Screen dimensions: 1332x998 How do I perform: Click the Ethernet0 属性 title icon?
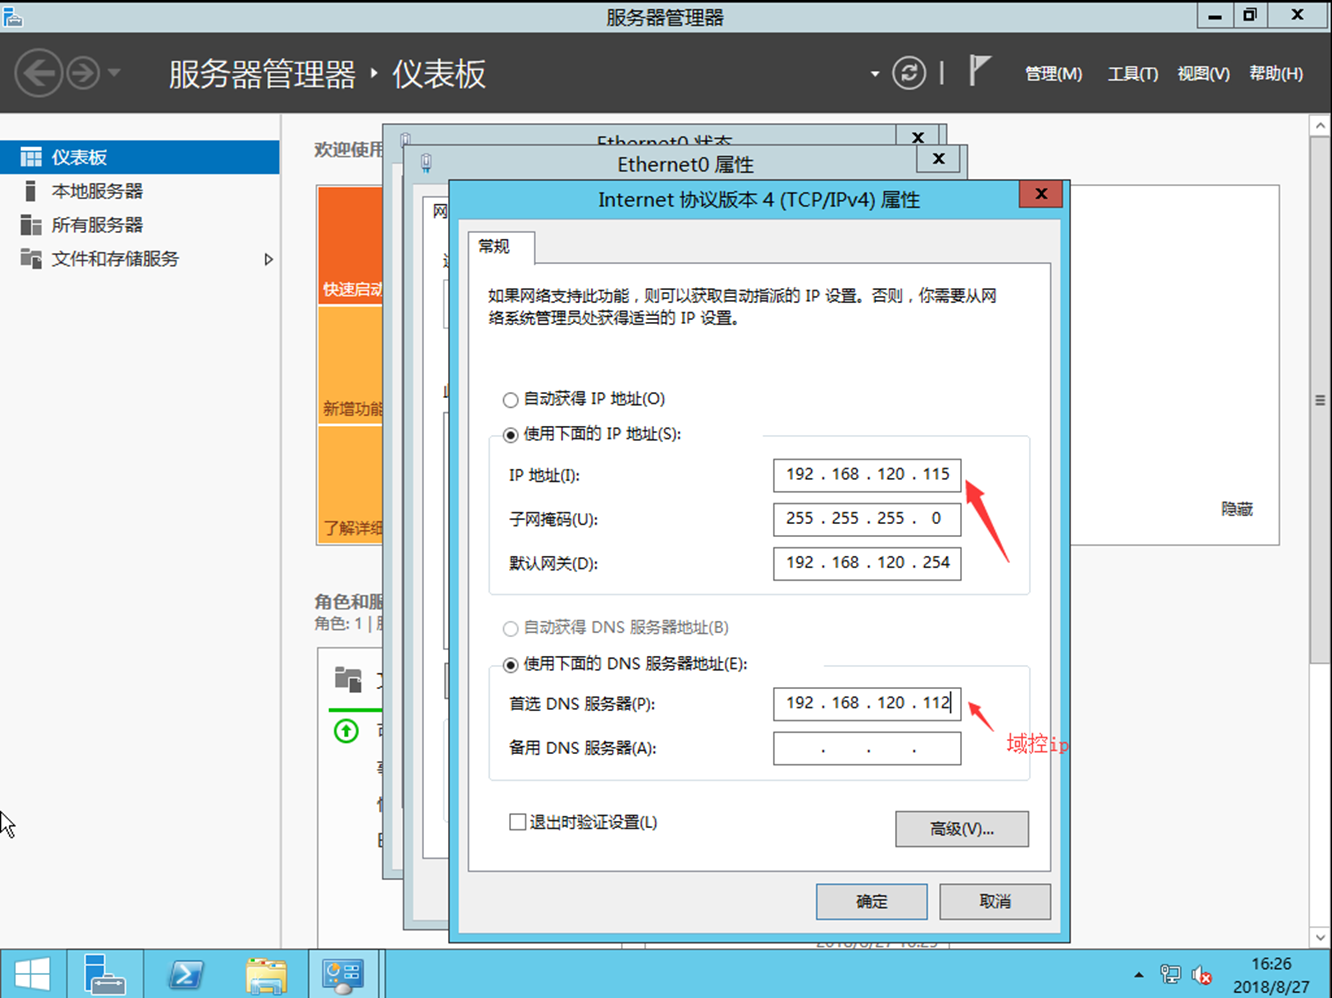427,163
